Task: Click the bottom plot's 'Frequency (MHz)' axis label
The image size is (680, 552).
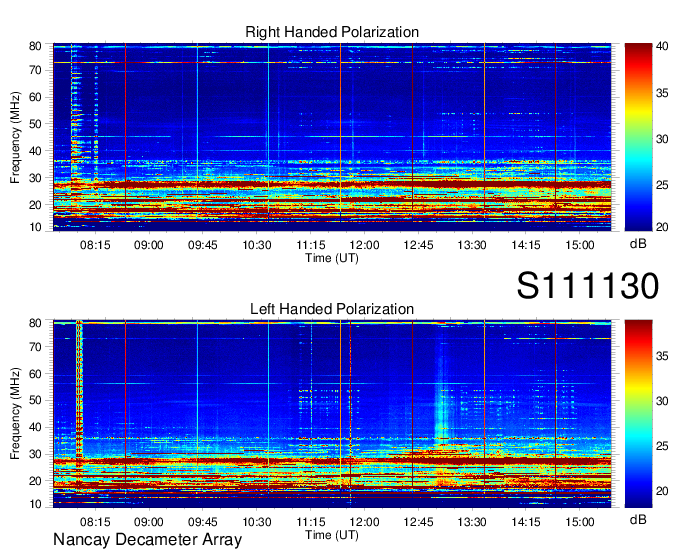Action: point(15,414)
